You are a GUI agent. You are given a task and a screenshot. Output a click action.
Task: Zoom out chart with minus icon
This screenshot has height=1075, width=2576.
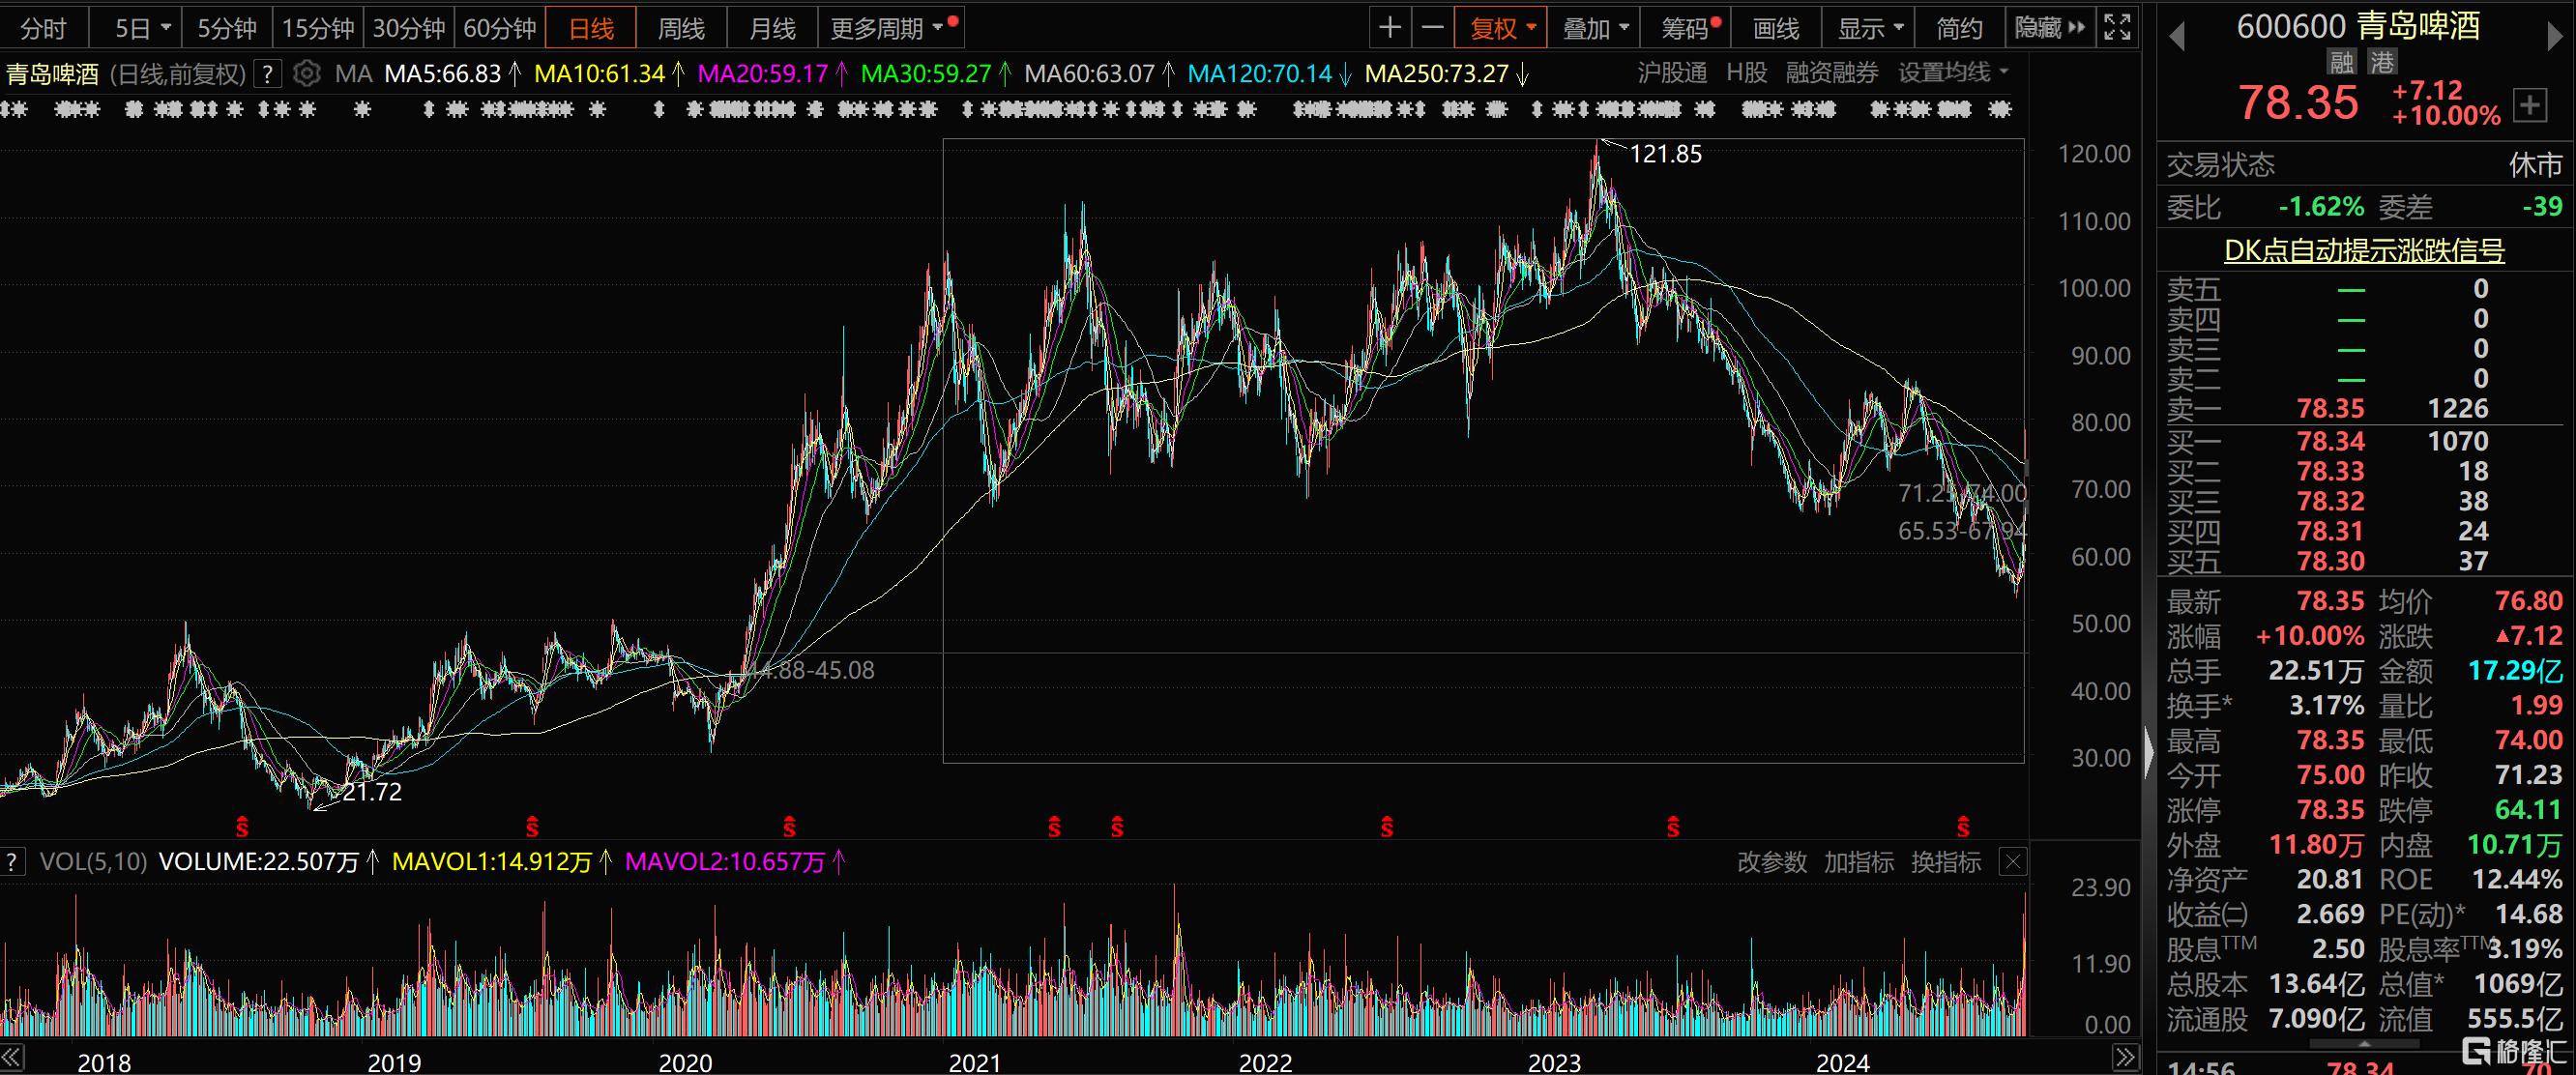coord(1432,28)
